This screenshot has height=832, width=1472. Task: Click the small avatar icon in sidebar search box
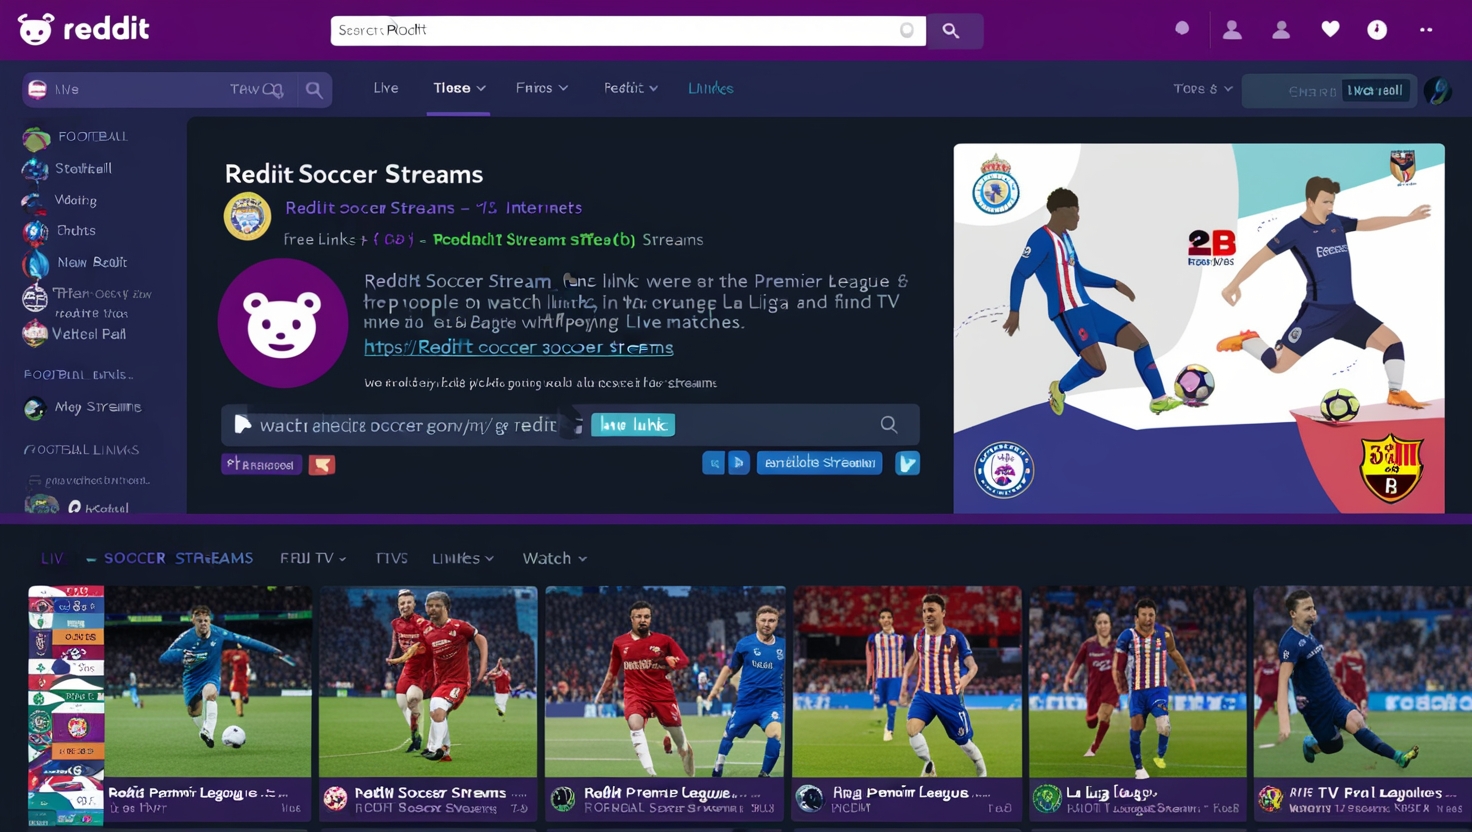[x=38, y=89]
